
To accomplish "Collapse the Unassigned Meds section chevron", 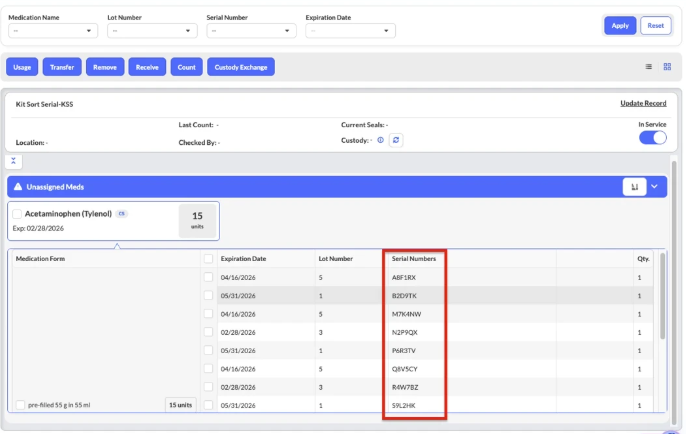I will [x=655, y=186].
